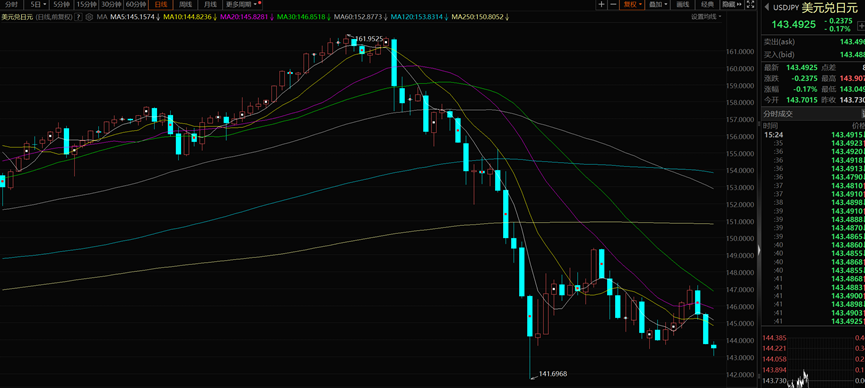865x388 pixels.
Task: Select the 60分钟 period tab
Action: tap(136, 4)
